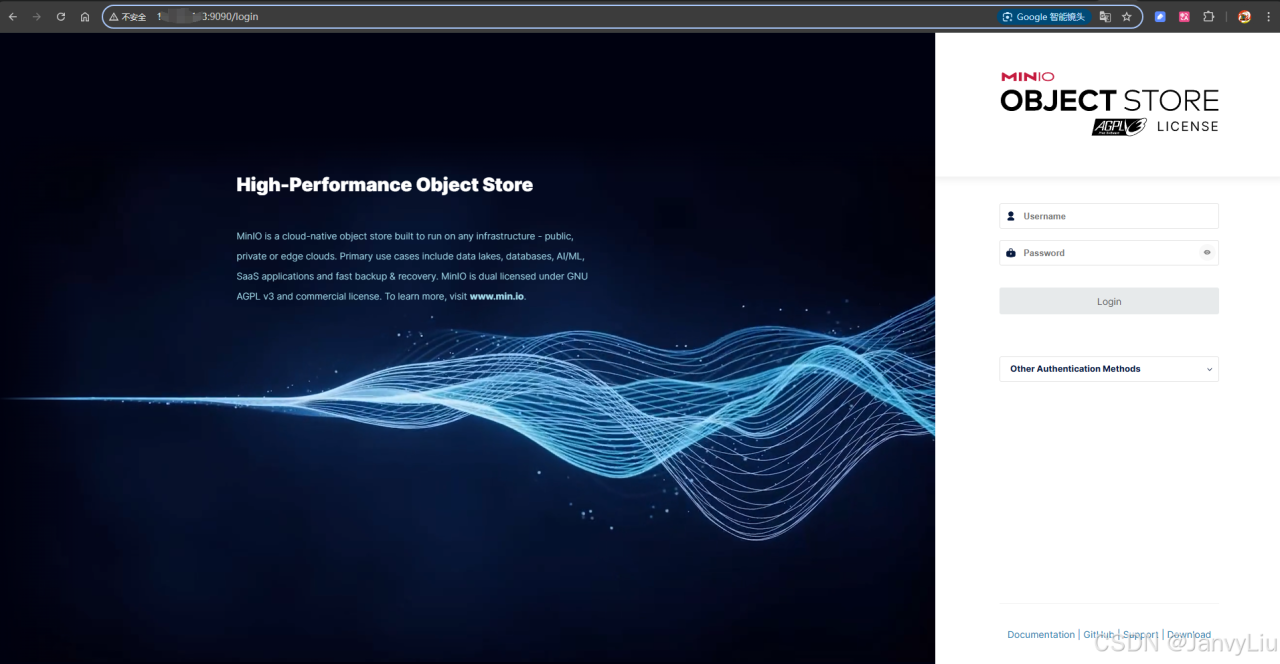Reload the page with the refresh icon
This screenshot has height=664, width=1280.
61,17
